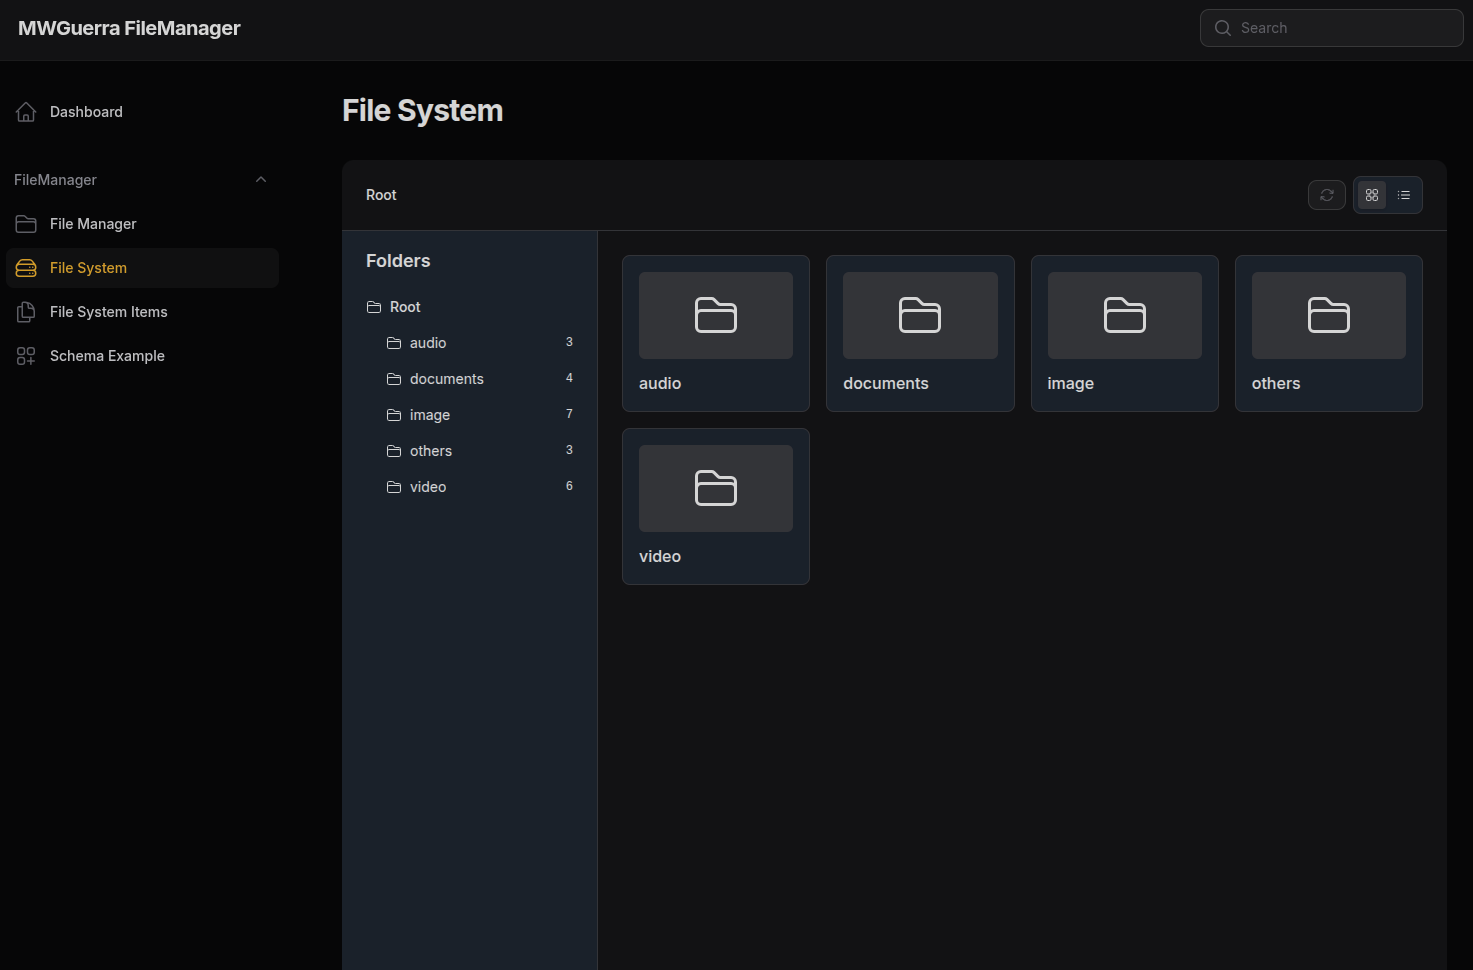
Task: Click the MWGuerra FileManager title
Action: [x=128, y=28]
